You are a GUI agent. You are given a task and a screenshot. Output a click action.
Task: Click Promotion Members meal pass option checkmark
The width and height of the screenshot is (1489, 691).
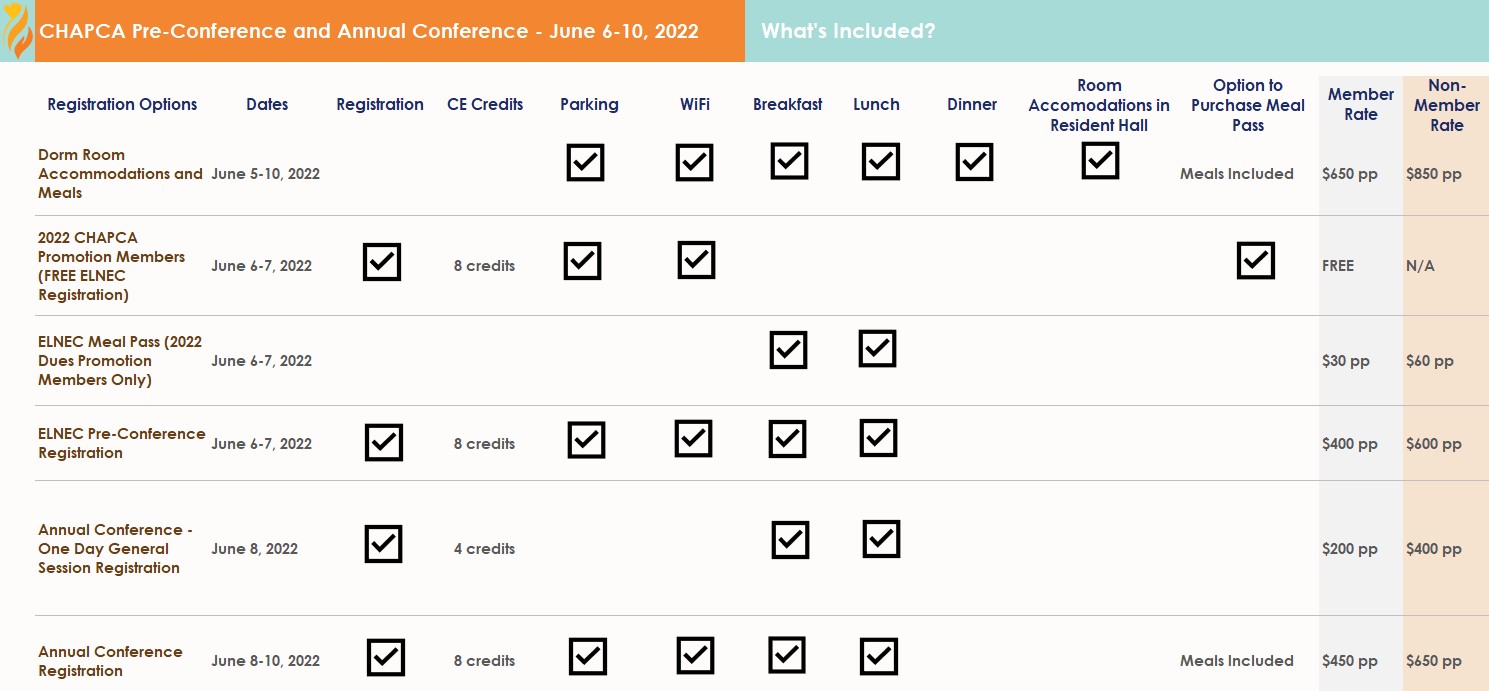point(1256,260)
